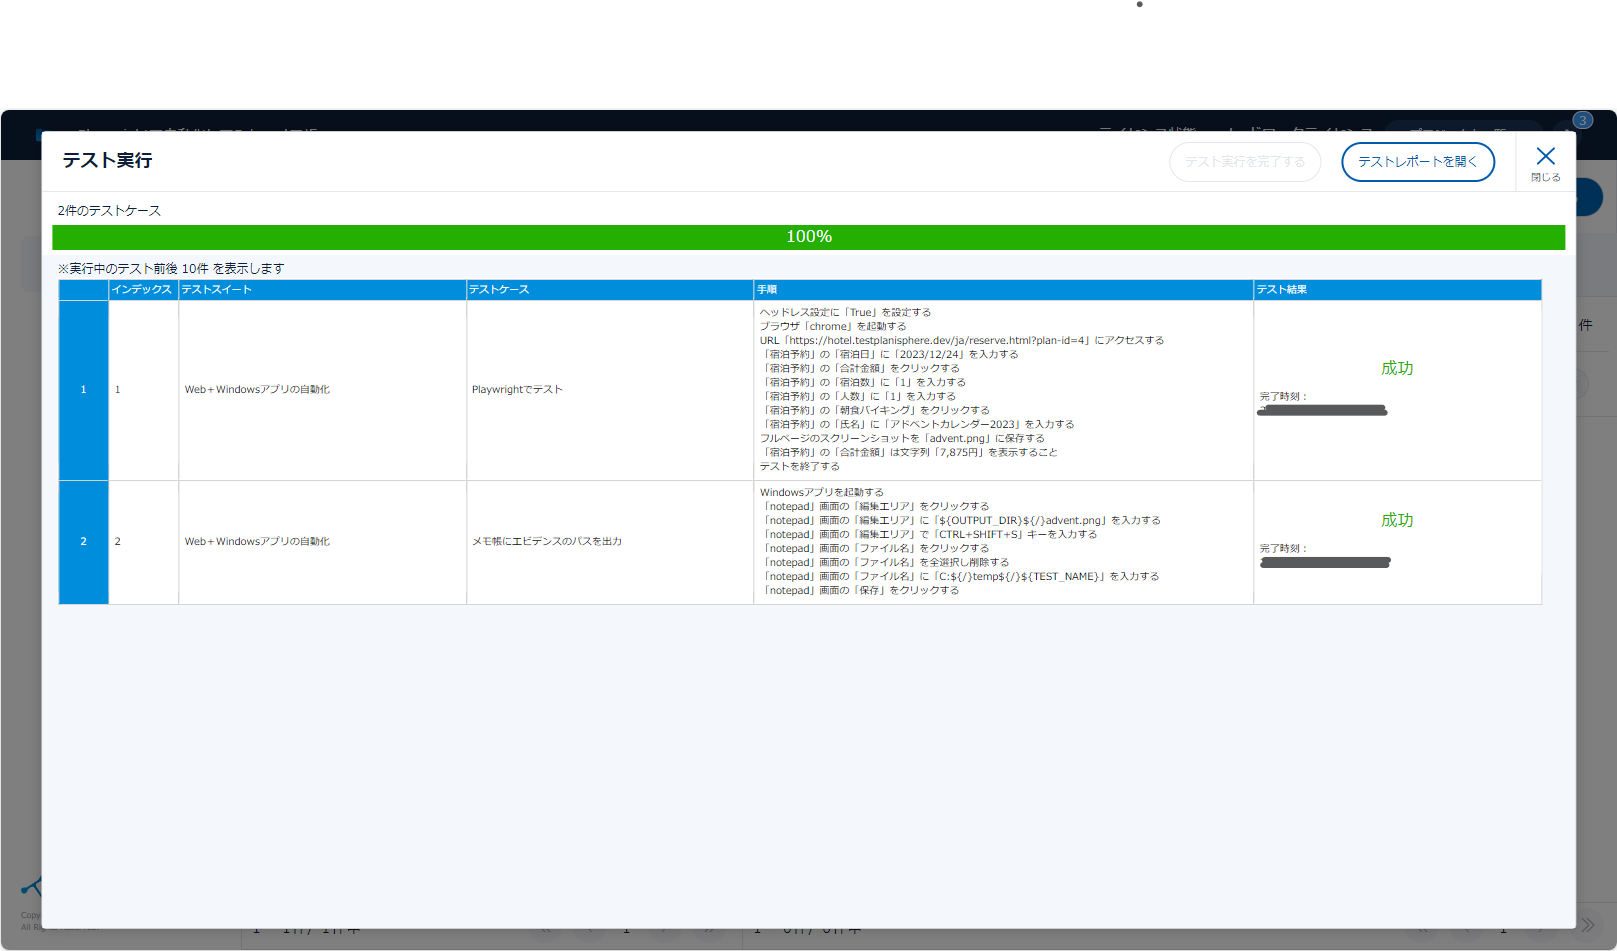This screenshot has width=1617, height=951.
Task: Click step ブラウザ「chrome」を起動する
Action: click(833, 326)
